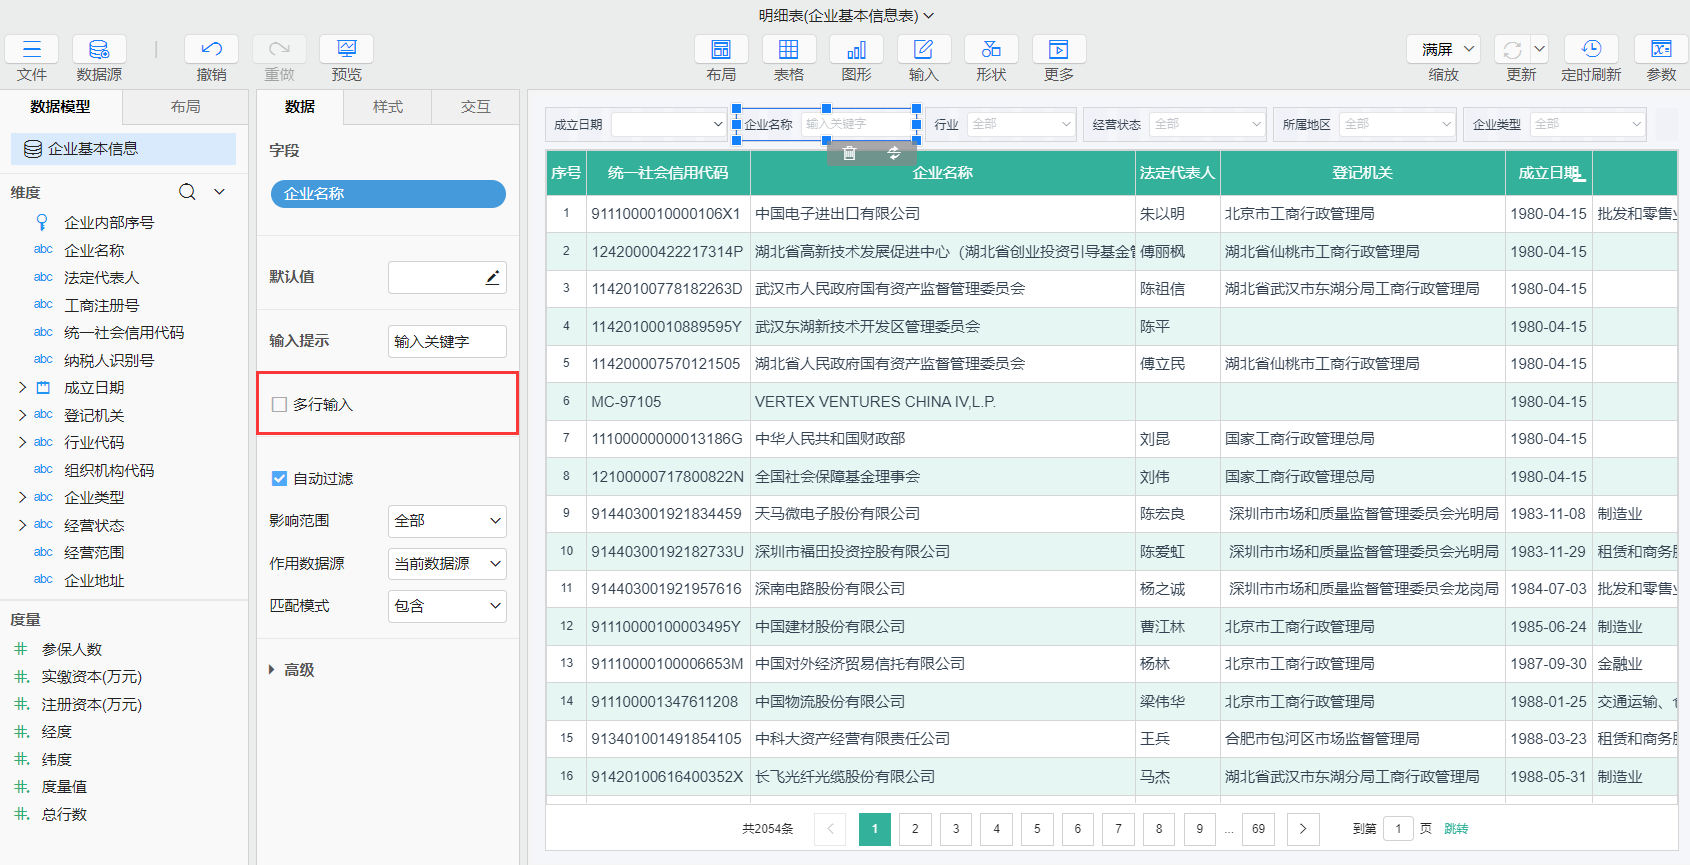The image size is (1690, 865).
Task: Select the 图形 chart tool icon
Action: click(856, 50)
